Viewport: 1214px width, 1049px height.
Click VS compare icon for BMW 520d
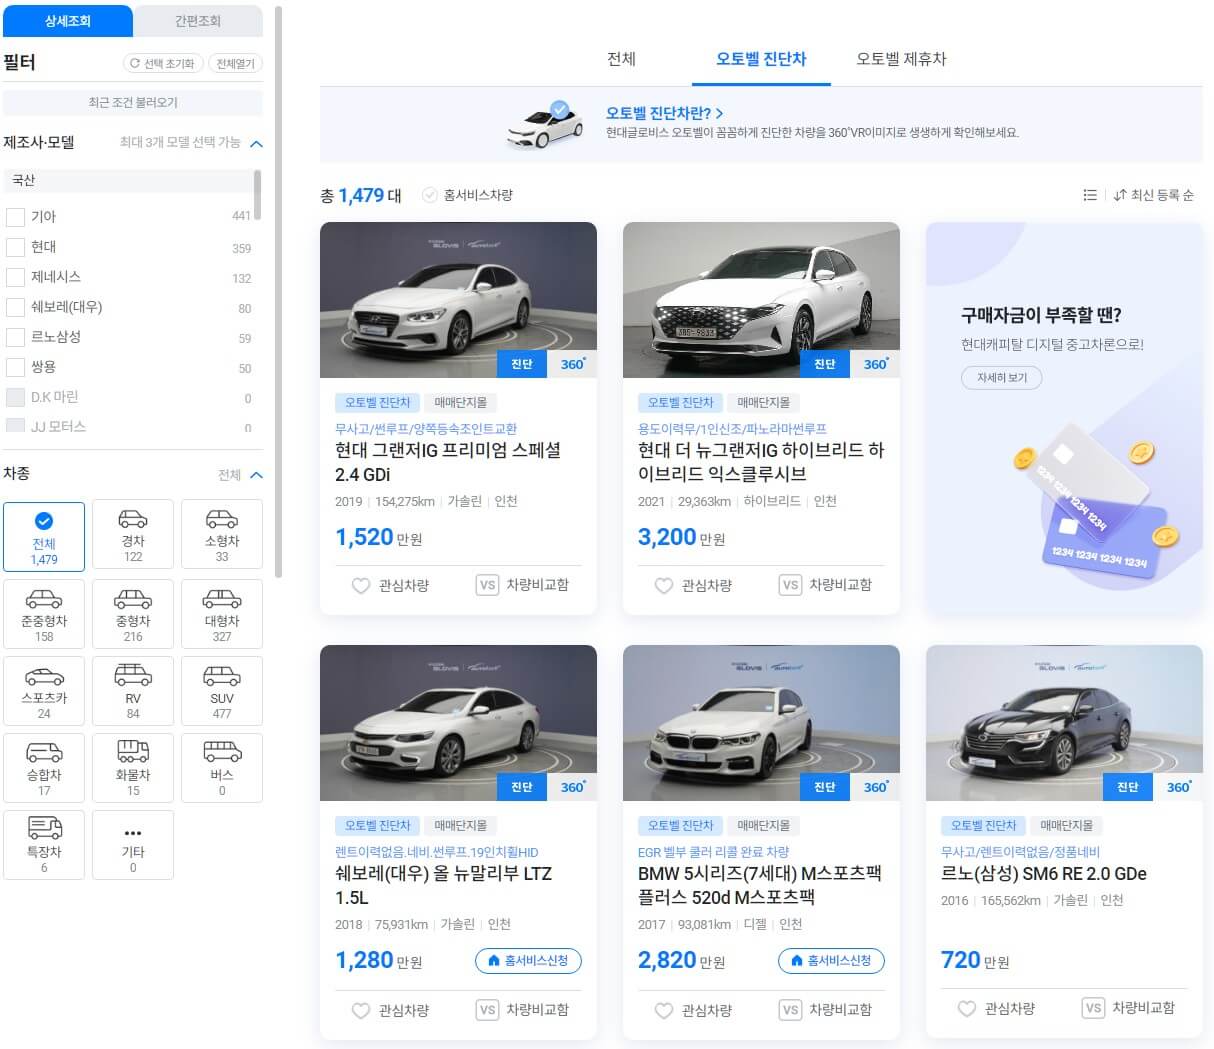[x=790, y=1010]
